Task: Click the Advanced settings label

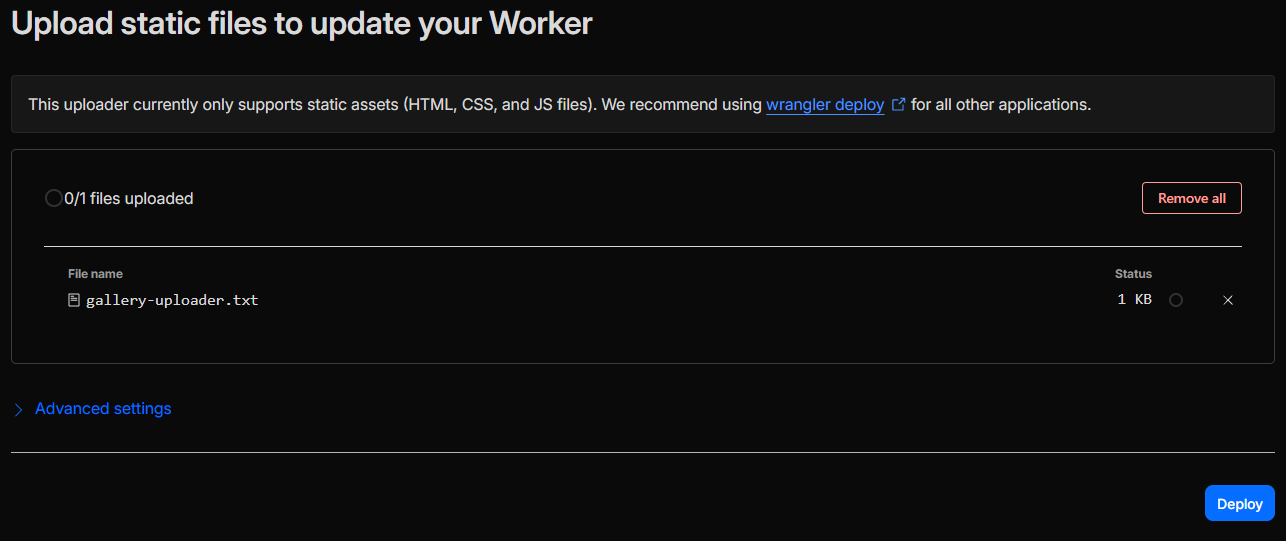Action: (x=103, y=408)
